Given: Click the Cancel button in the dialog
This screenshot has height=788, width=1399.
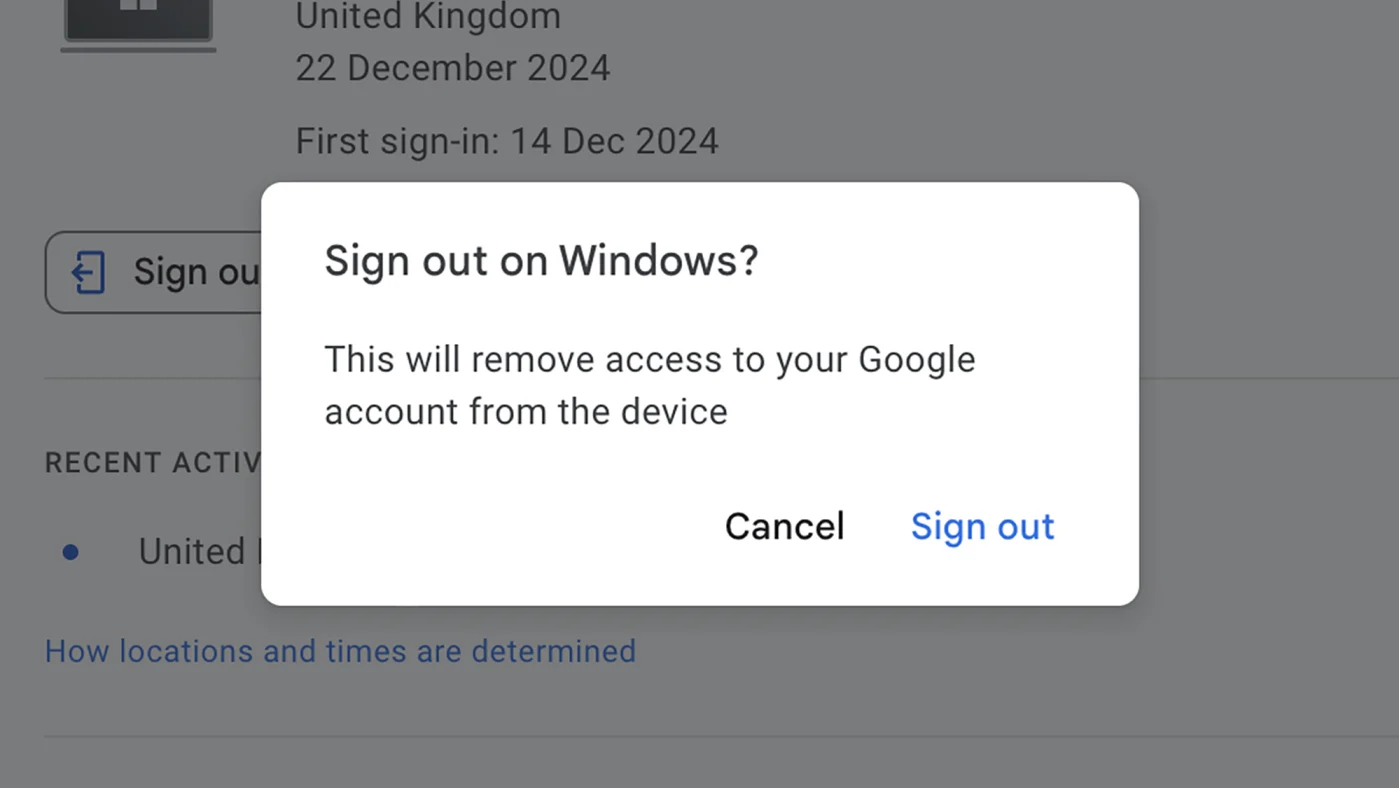Looking at the screenshot, I should click(784, 526).
